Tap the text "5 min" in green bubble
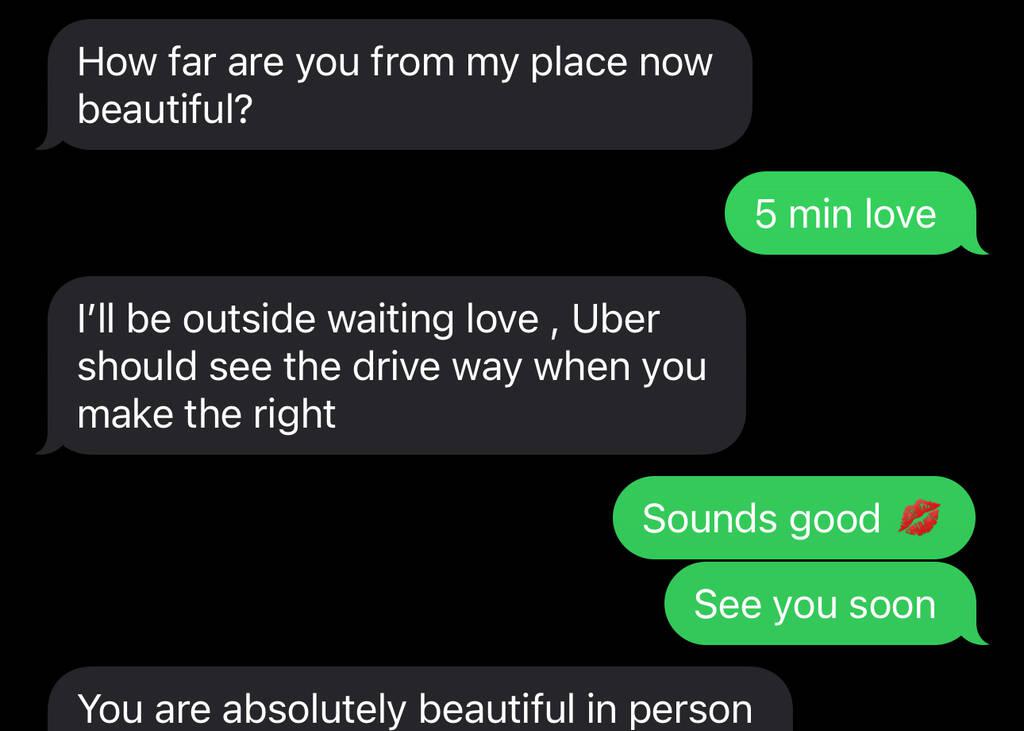Image resolution: width=1024 pixels, height=731 pixels. pyautogui.click(x=803, y=214)
